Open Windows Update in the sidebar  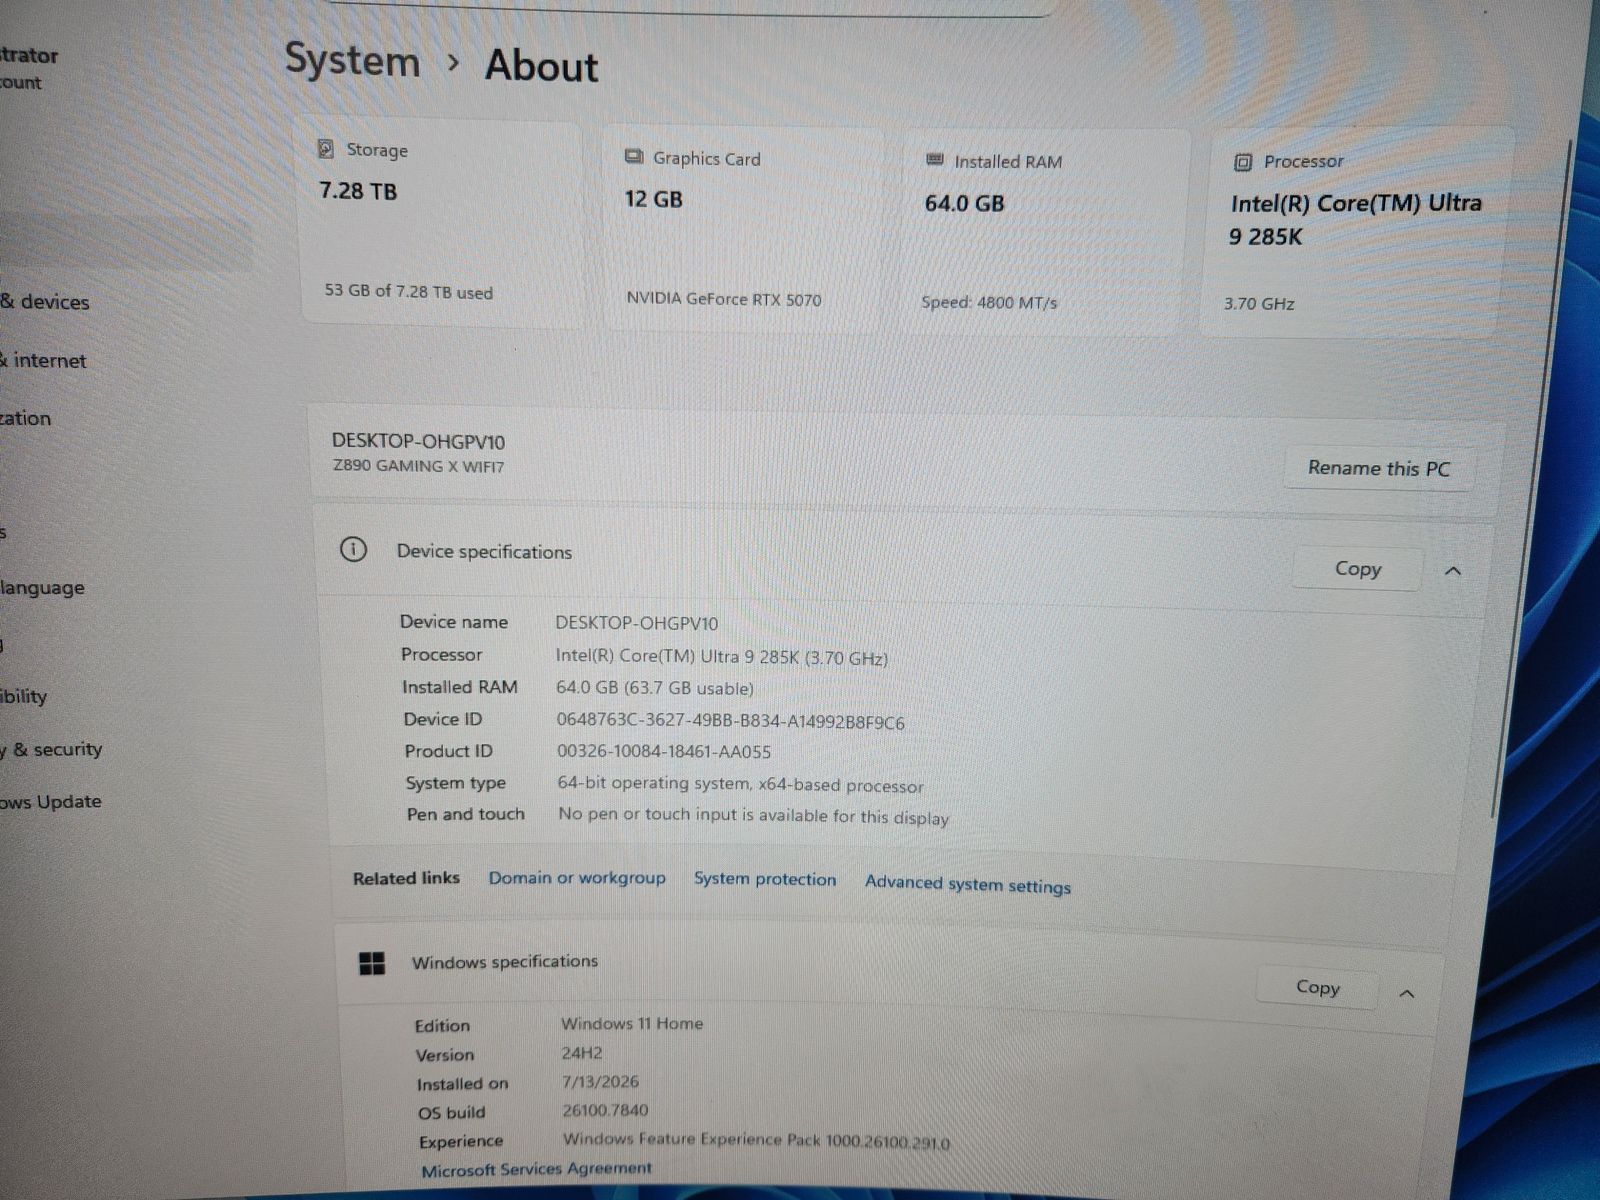[x=51, y=801]
